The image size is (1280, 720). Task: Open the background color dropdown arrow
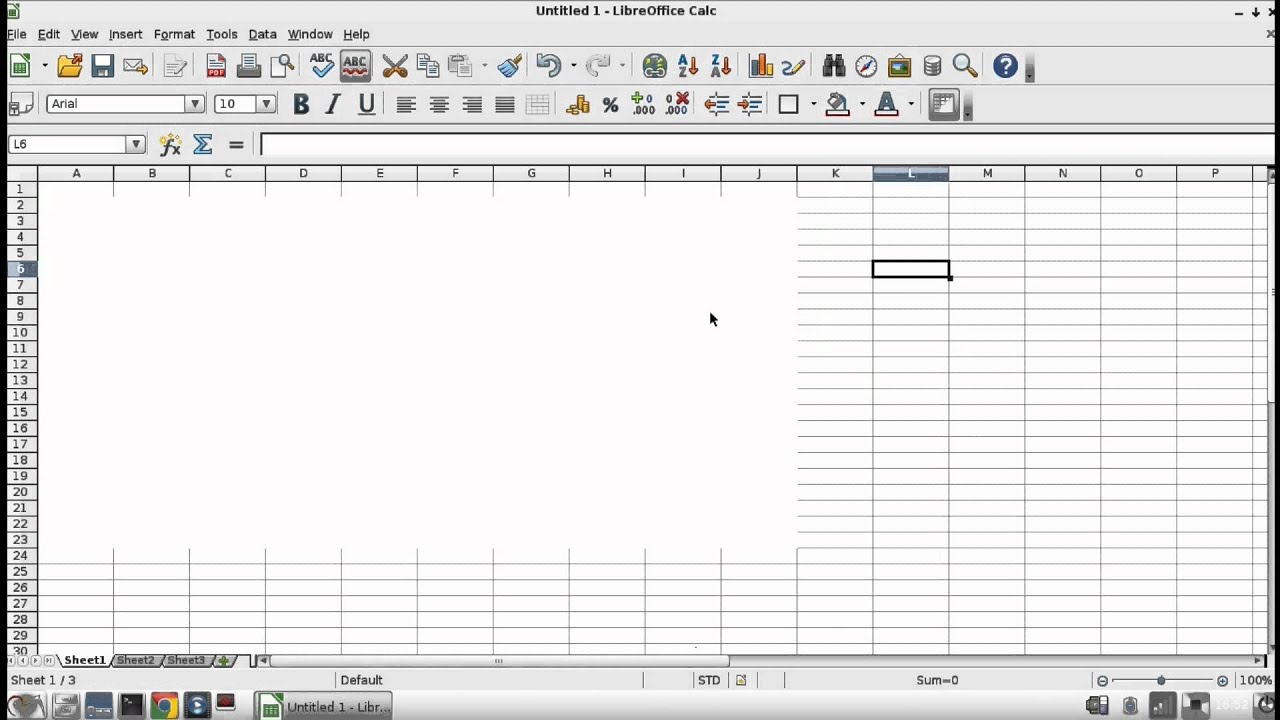862,104
